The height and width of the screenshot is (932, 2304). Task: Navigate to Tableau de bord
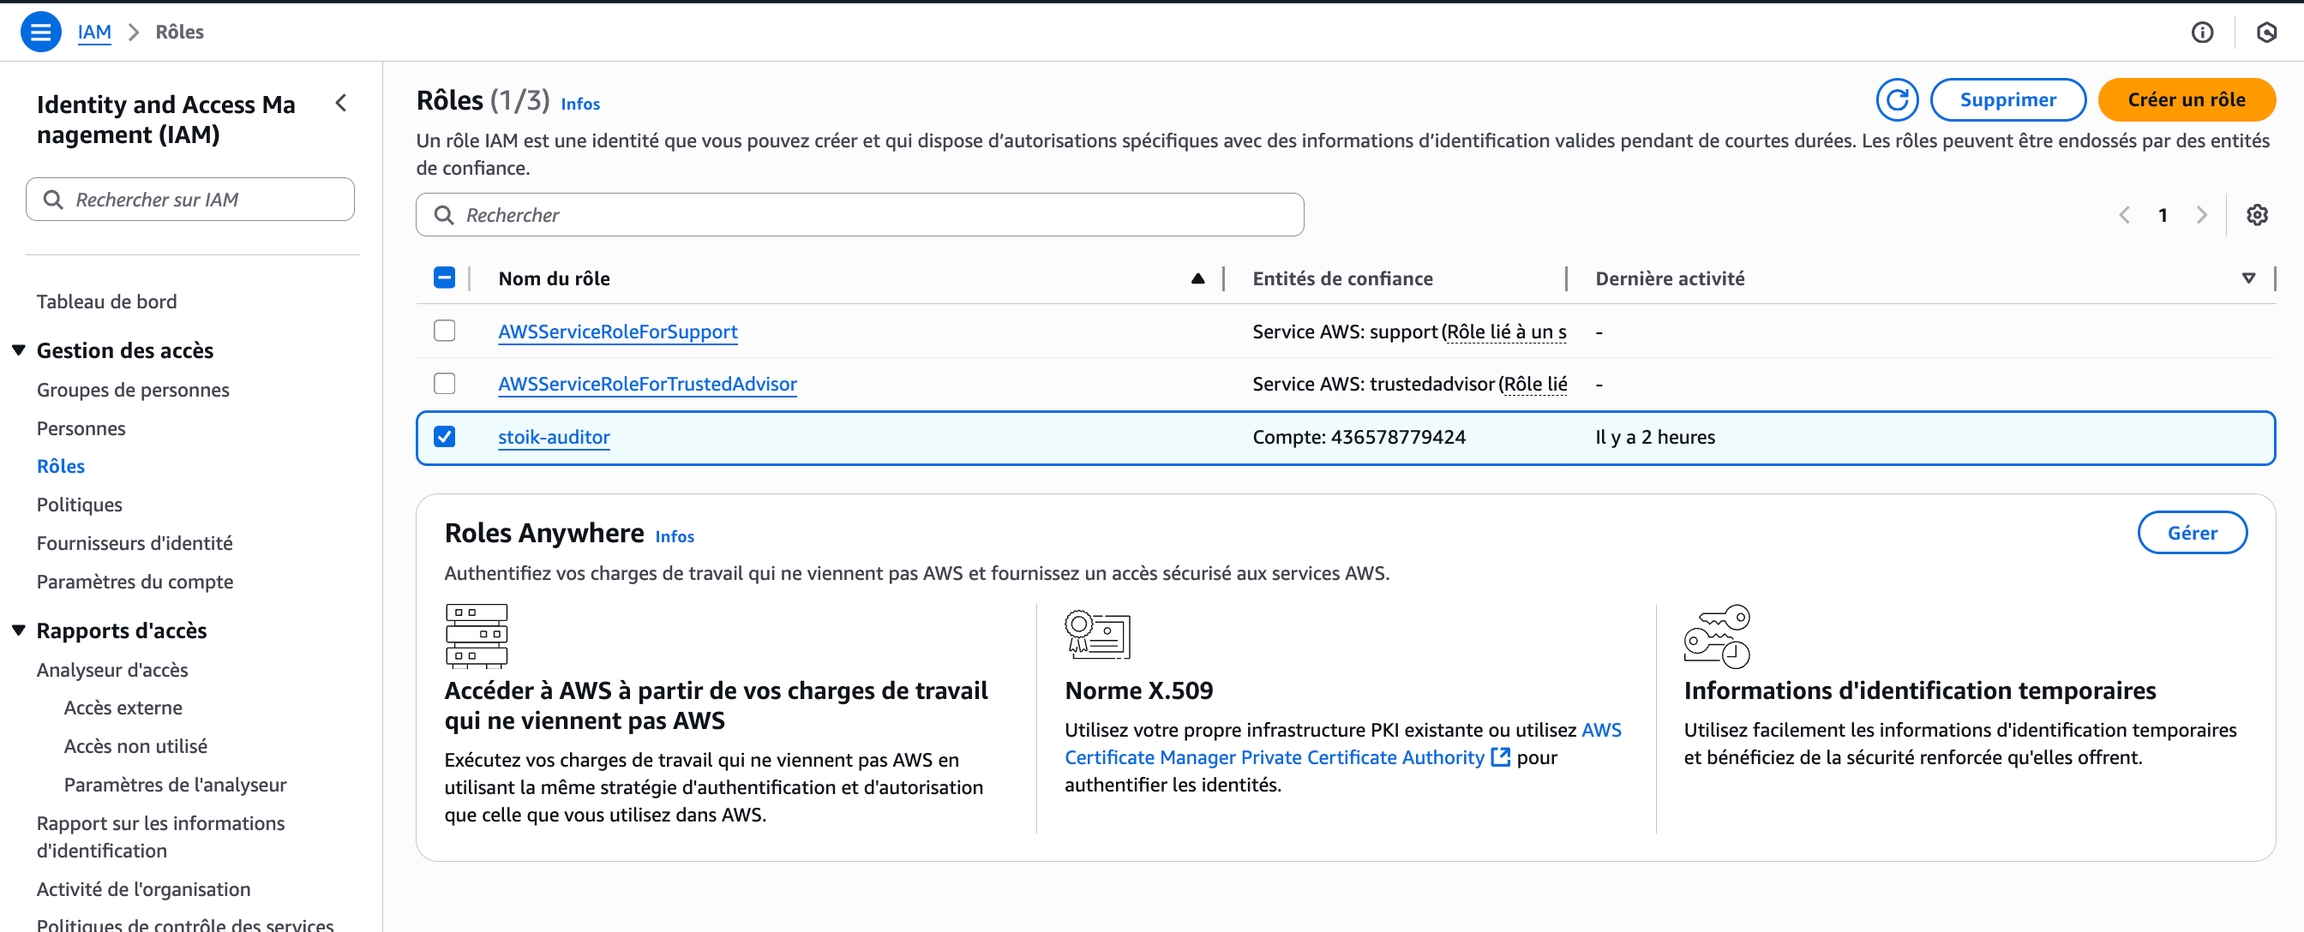click(106, 301)
